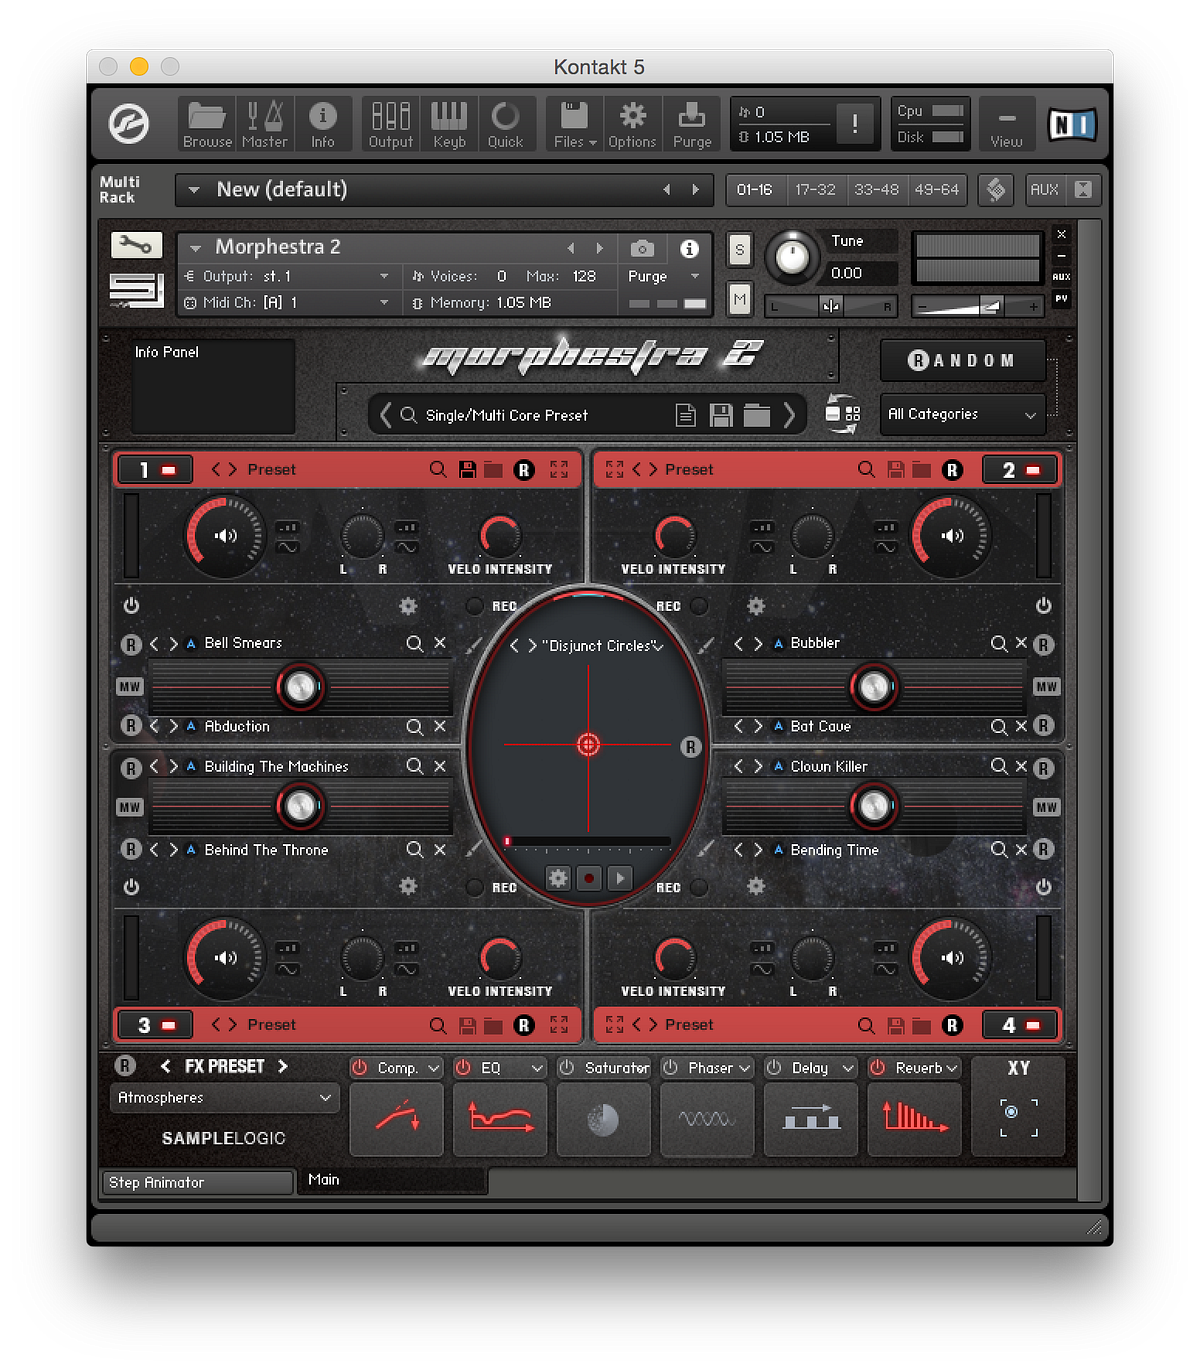Click the panic exclamation button

(x=854, y=123)
